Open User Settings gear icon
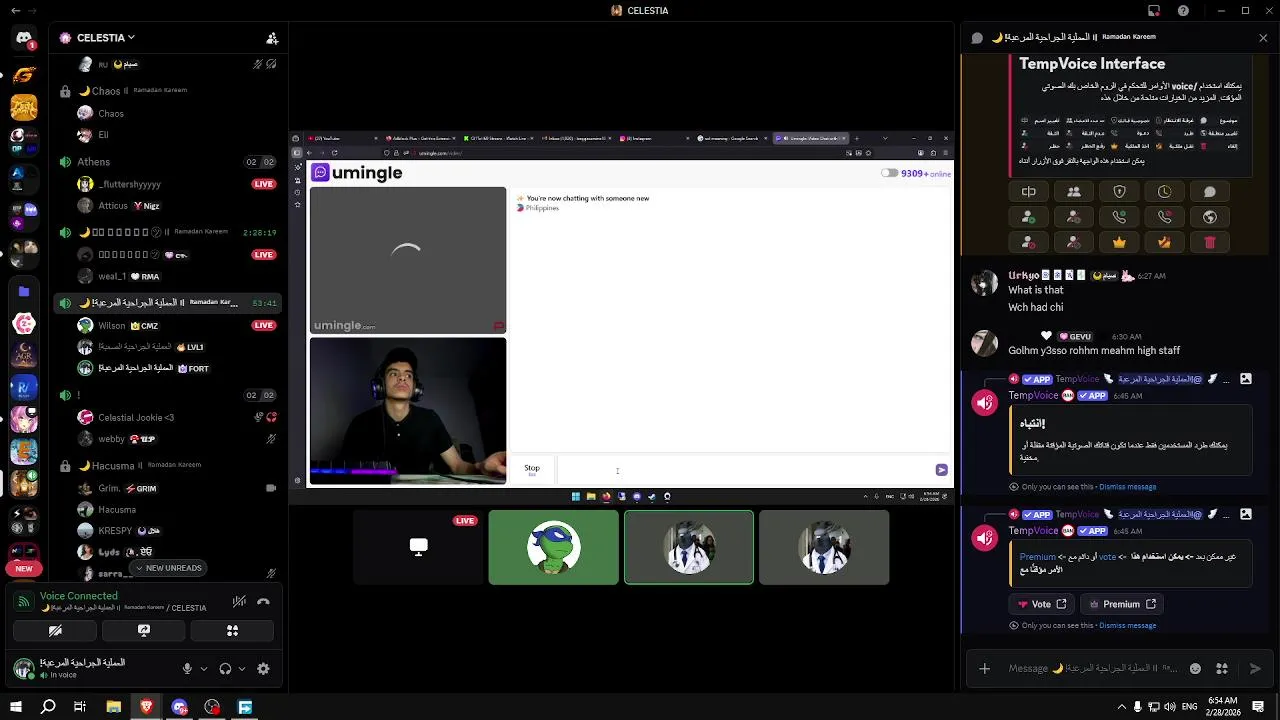The image size is (1280, 720). click(x=263, y=669)
